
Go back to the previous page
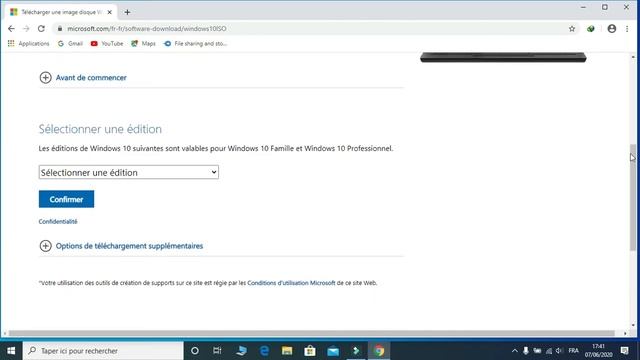11,29
